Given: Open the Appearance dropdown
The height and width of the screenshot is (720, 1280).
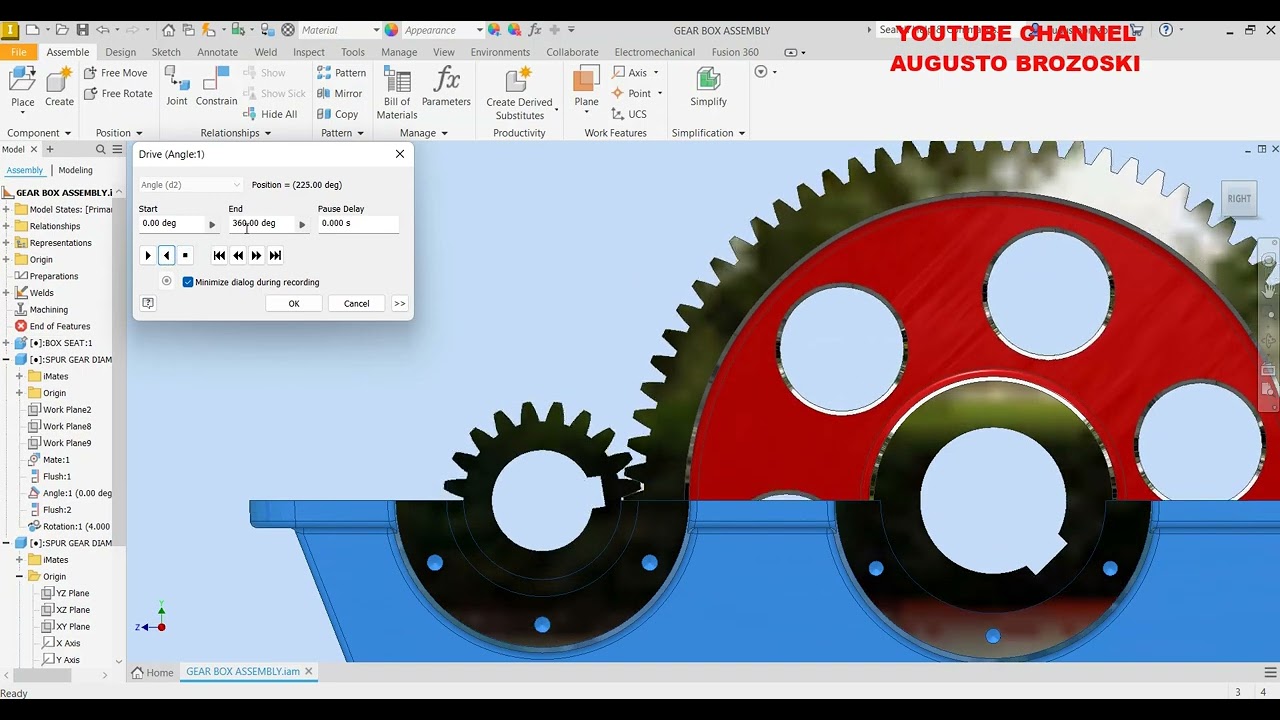Looking at the screenshot, I should click(443, 30).
